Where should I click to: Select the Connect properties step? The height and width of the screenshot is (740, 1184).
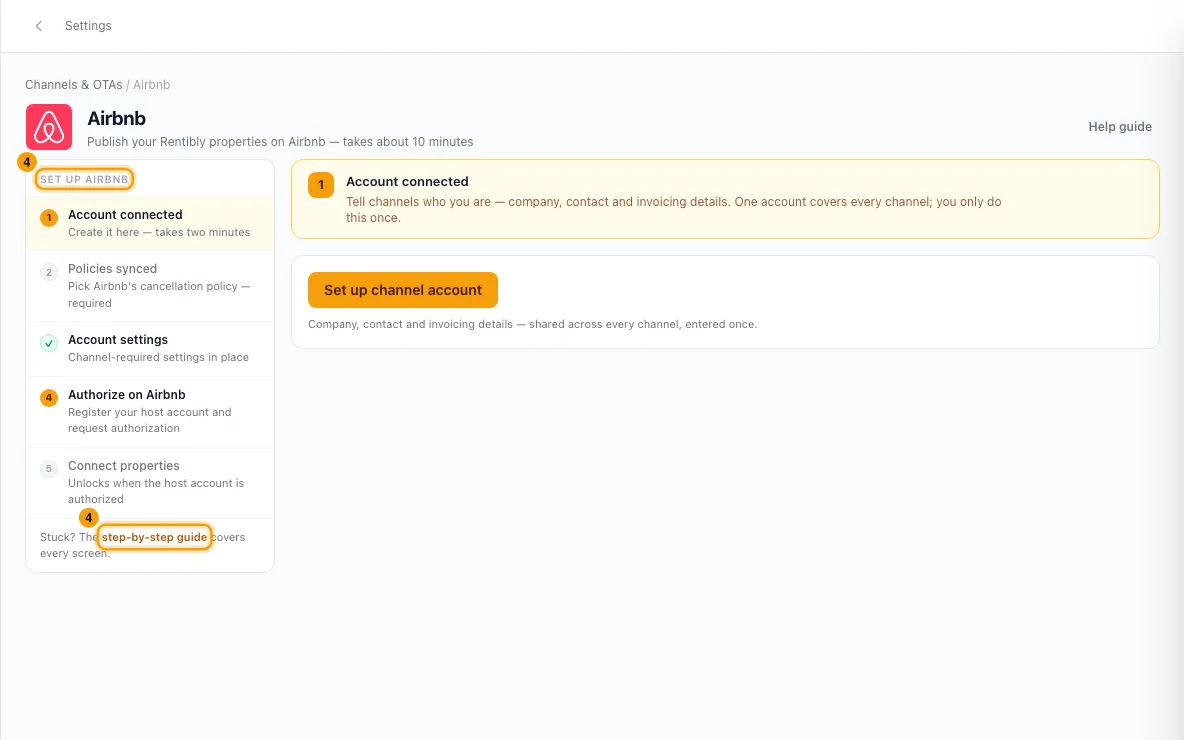point(150,482)
